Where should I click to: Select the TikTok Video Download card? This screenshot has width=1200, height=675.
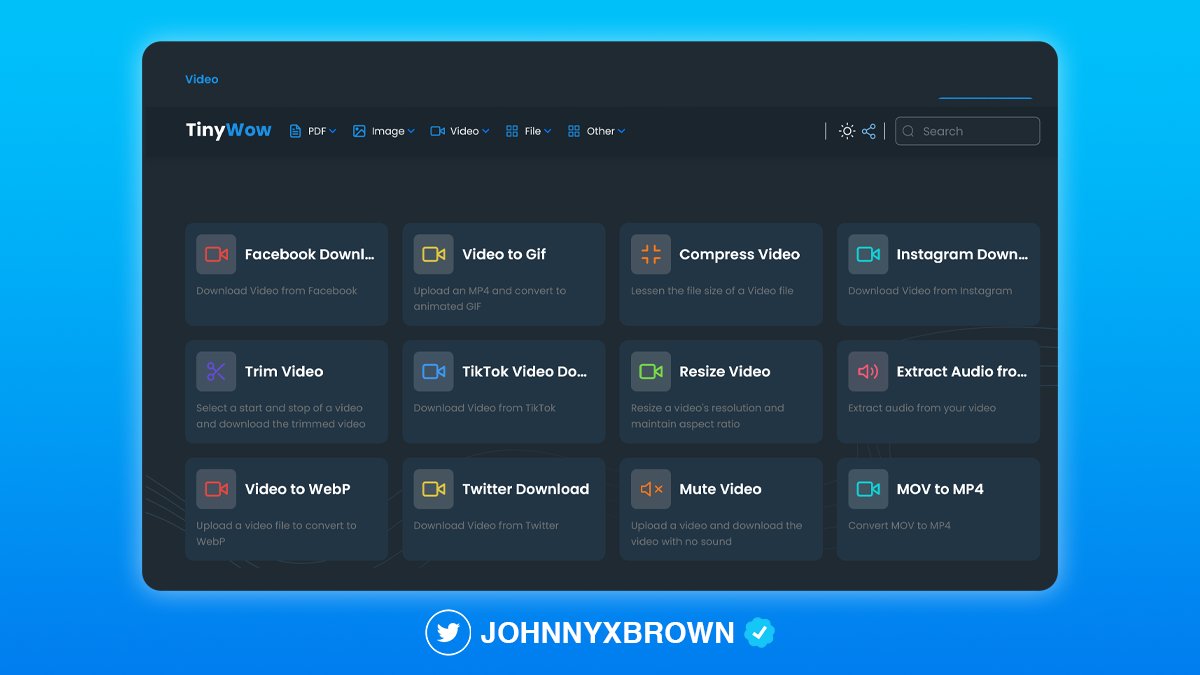pos(503,392)
